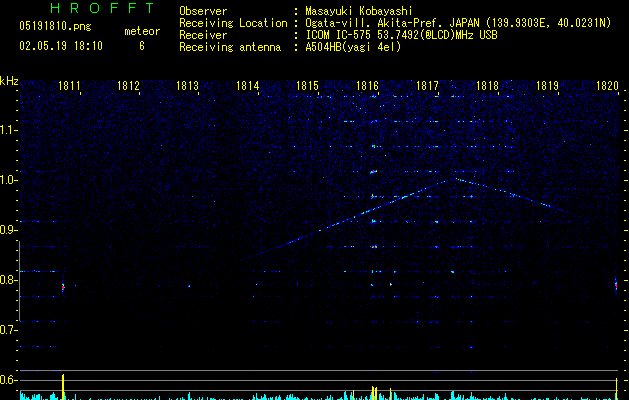Click the 1817 time axis label
Image resolution: width=629 pixels, height=400 pixels.
click(x=427, y=86)
